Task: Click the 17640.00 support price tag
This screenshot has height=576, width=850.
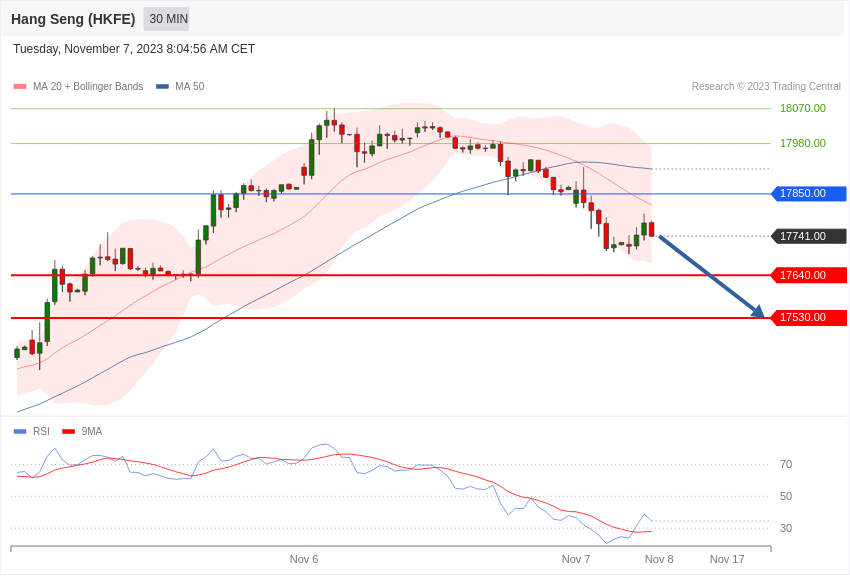Action: point(809,275)
